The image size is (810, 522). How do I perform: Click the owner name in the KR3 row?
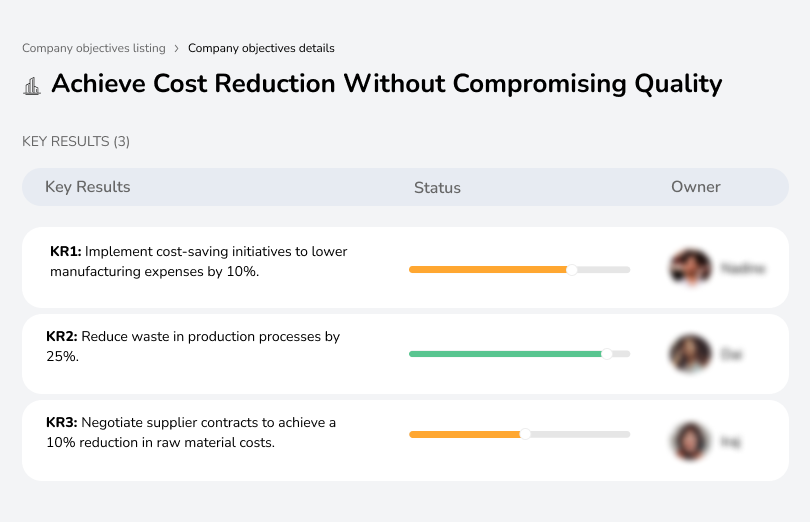pos(731,440)
